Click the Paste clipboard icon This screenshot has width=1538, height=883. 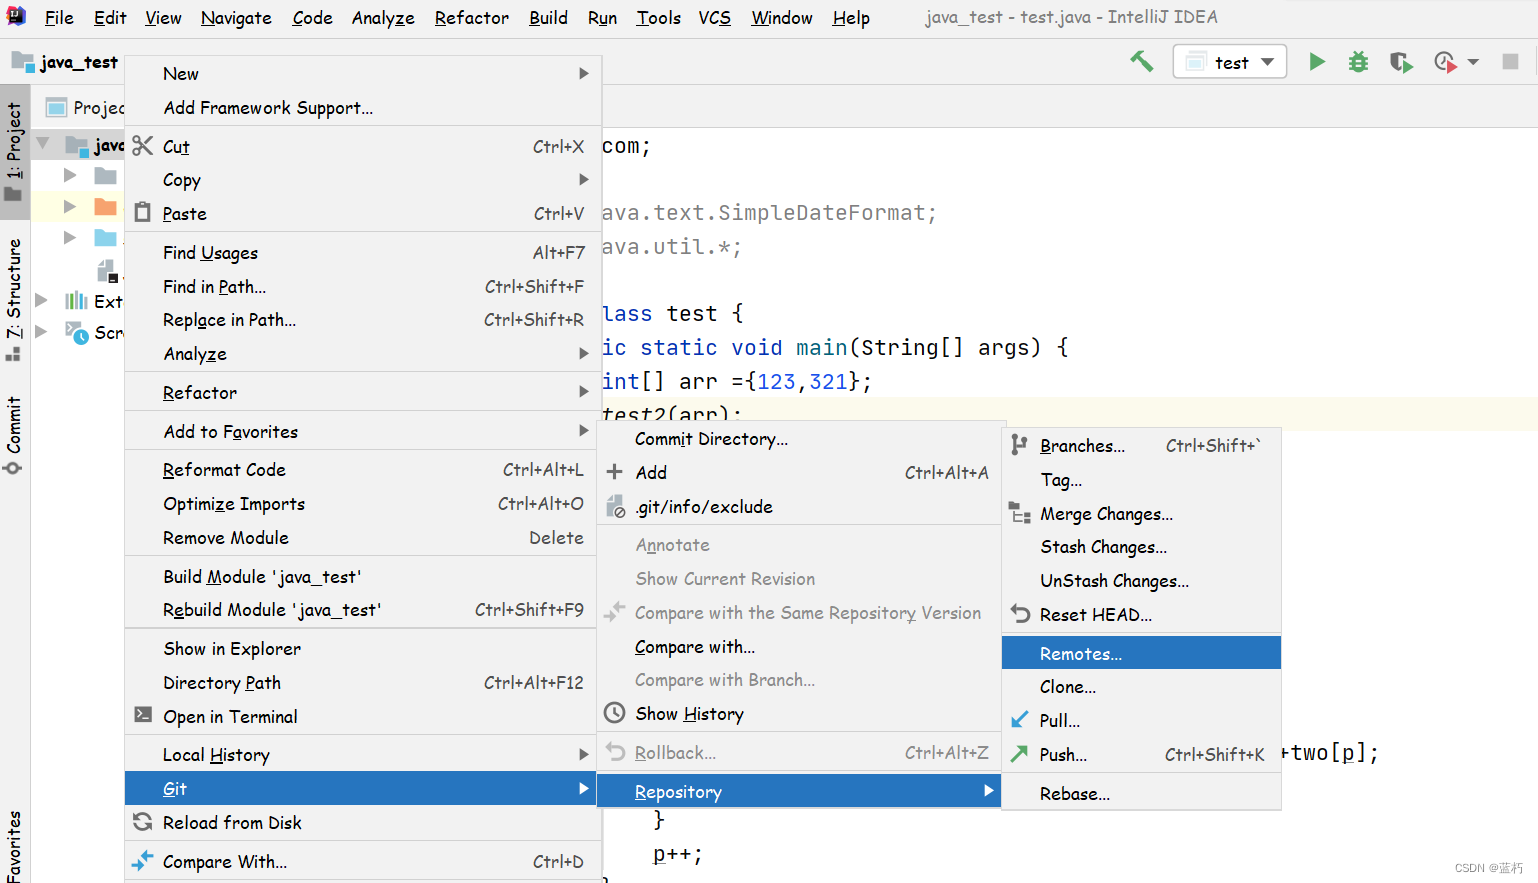click(143, 213)
